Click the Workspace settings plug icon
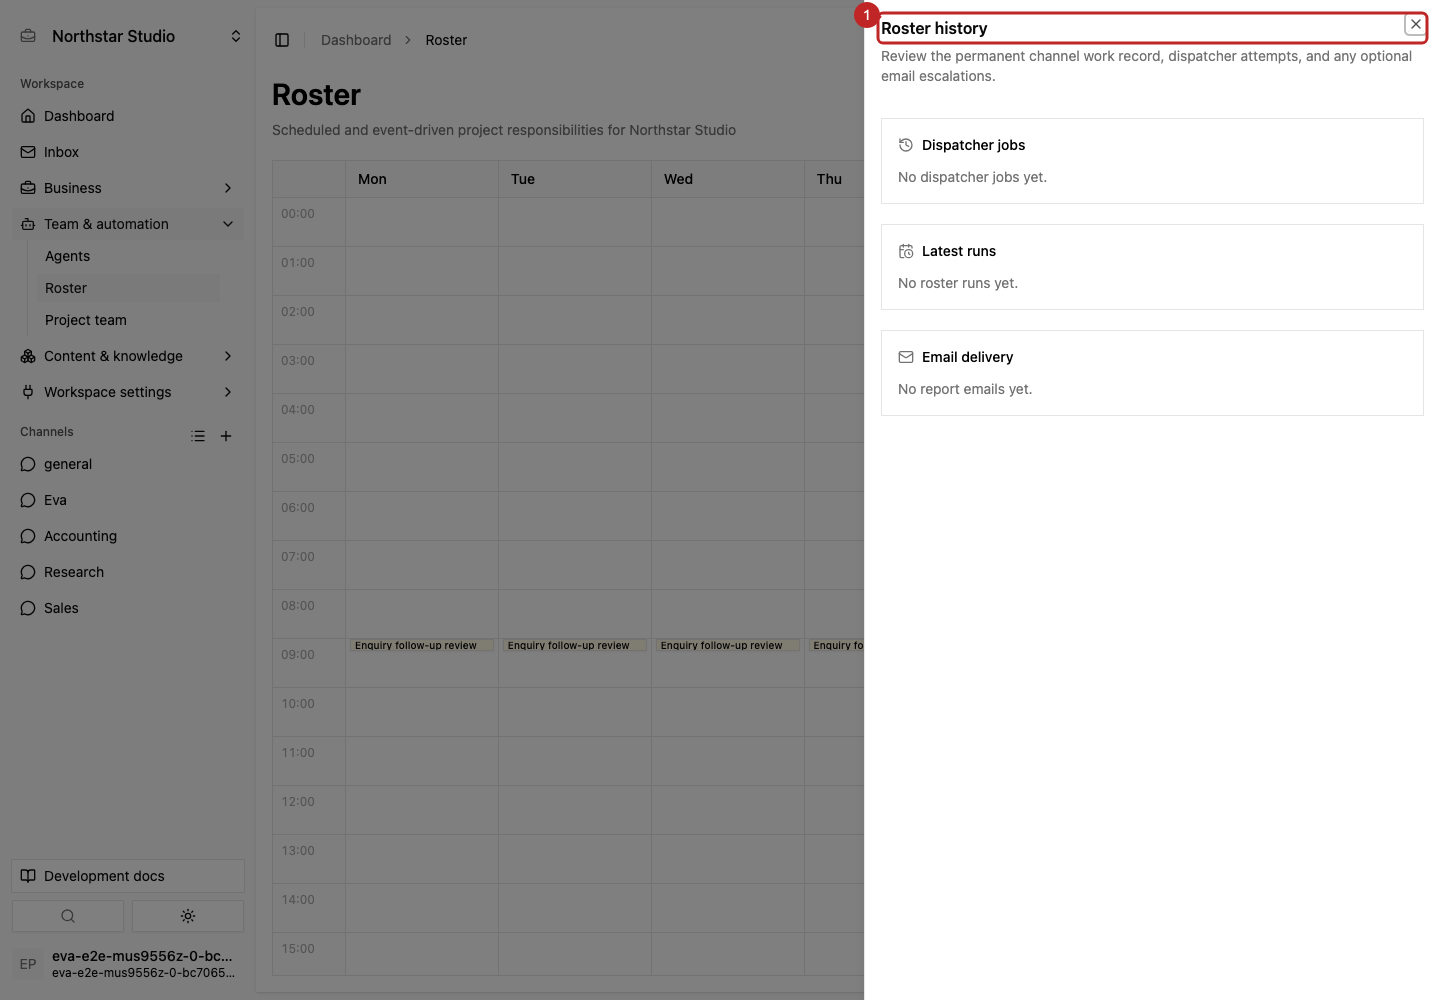This screenshot has height=1000, width=1440. pos(28,392)
